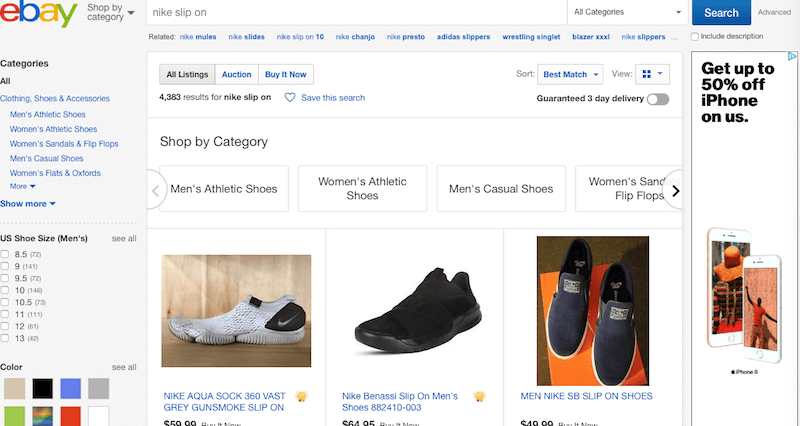Open the All Categories dropdown
Screen dimensions: 800x426
point(628,12)
